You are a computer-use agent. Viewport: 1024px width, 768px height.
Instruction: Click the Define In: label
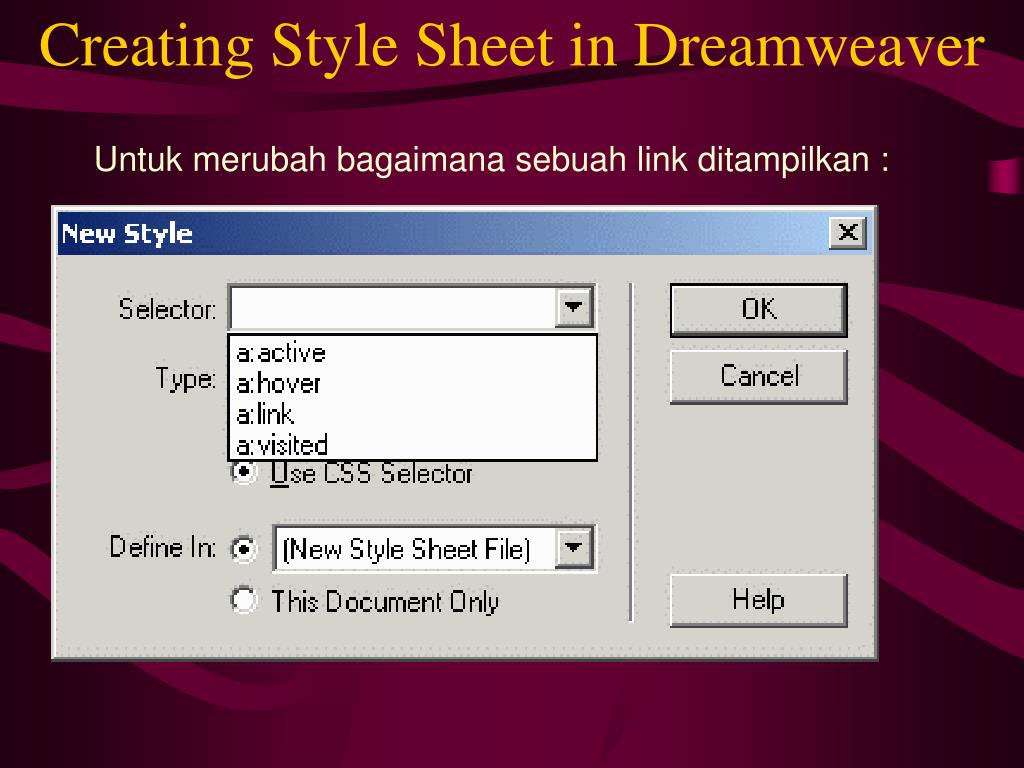(163, 547)
